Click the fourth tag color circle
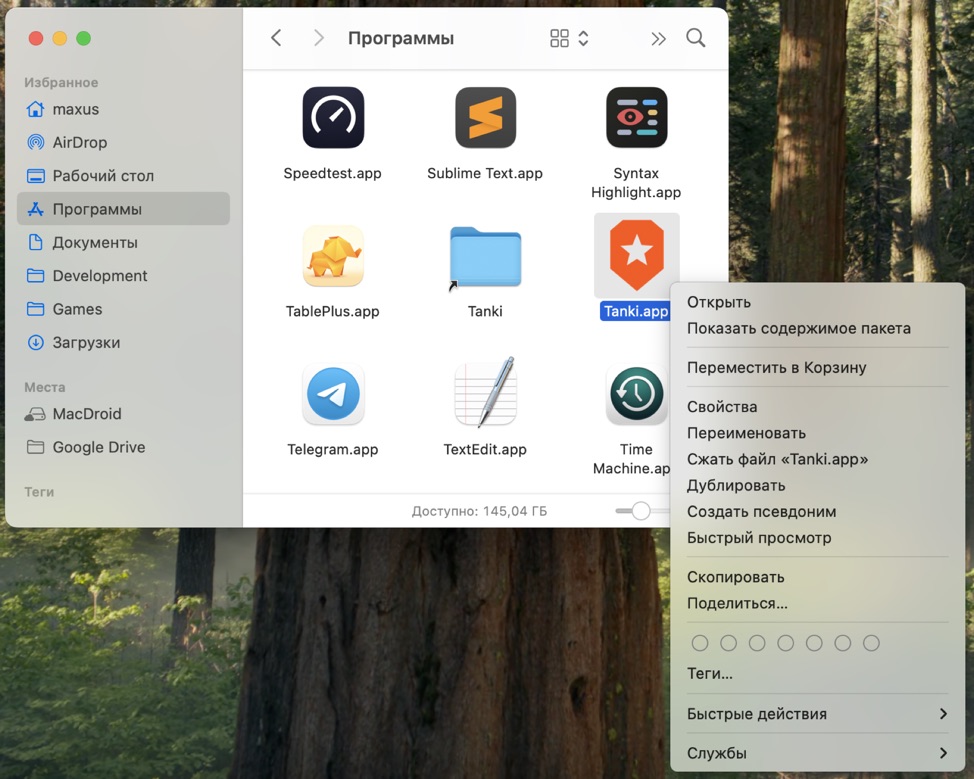The height and width of the screenshot is (779, 974). tap(786, 643)
